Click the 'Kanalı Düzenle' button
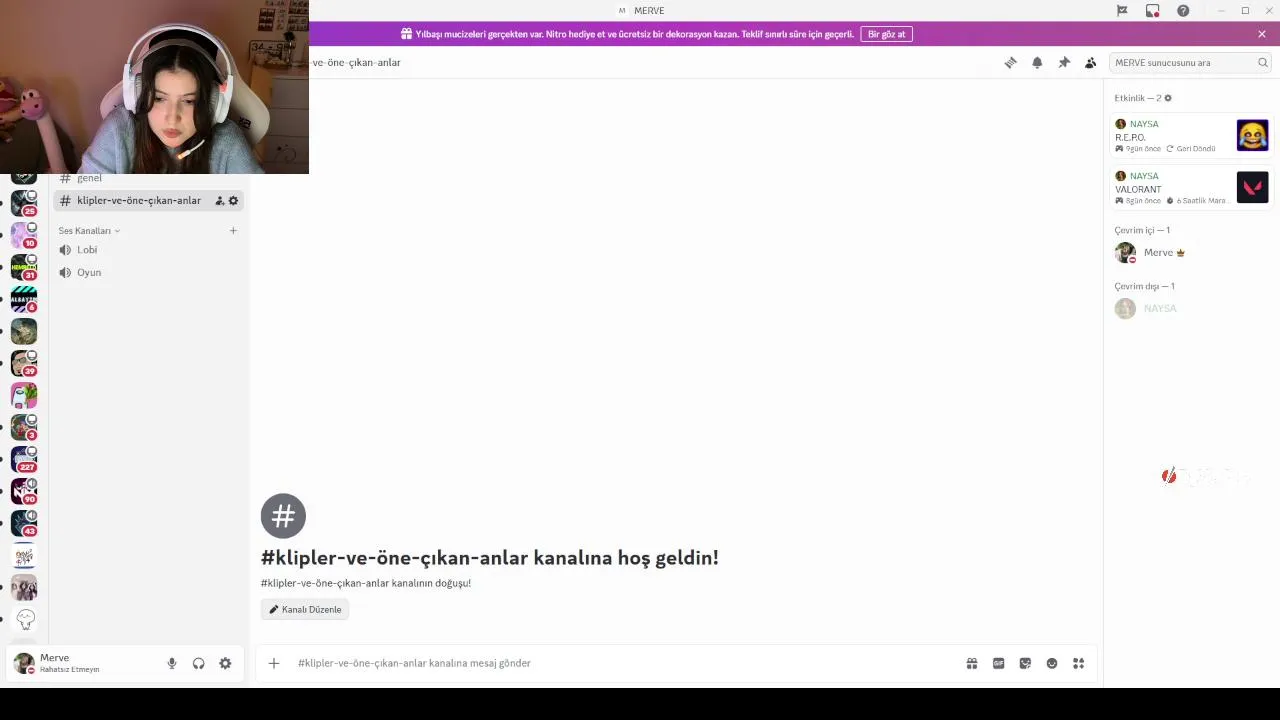This screenshot has width=1280, height=720. pos(304,609)
